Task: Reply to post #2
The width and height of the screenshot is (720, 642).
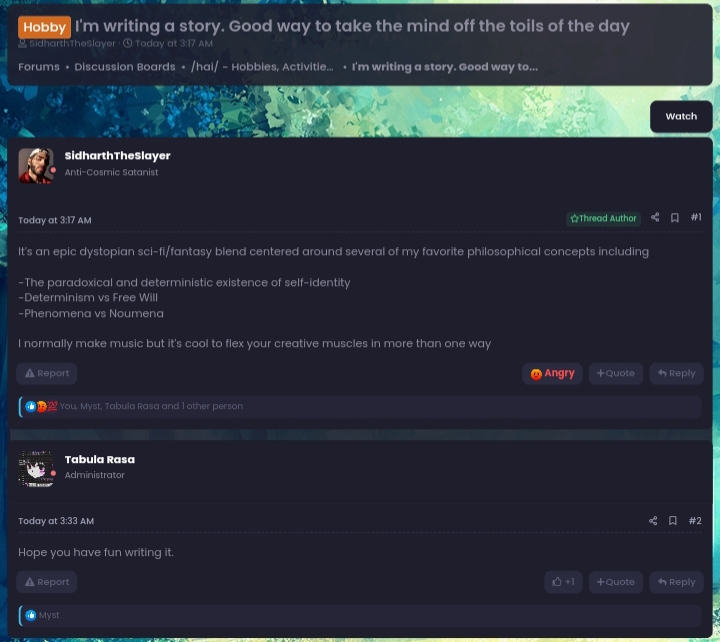Action: click(x=676, y=582)
